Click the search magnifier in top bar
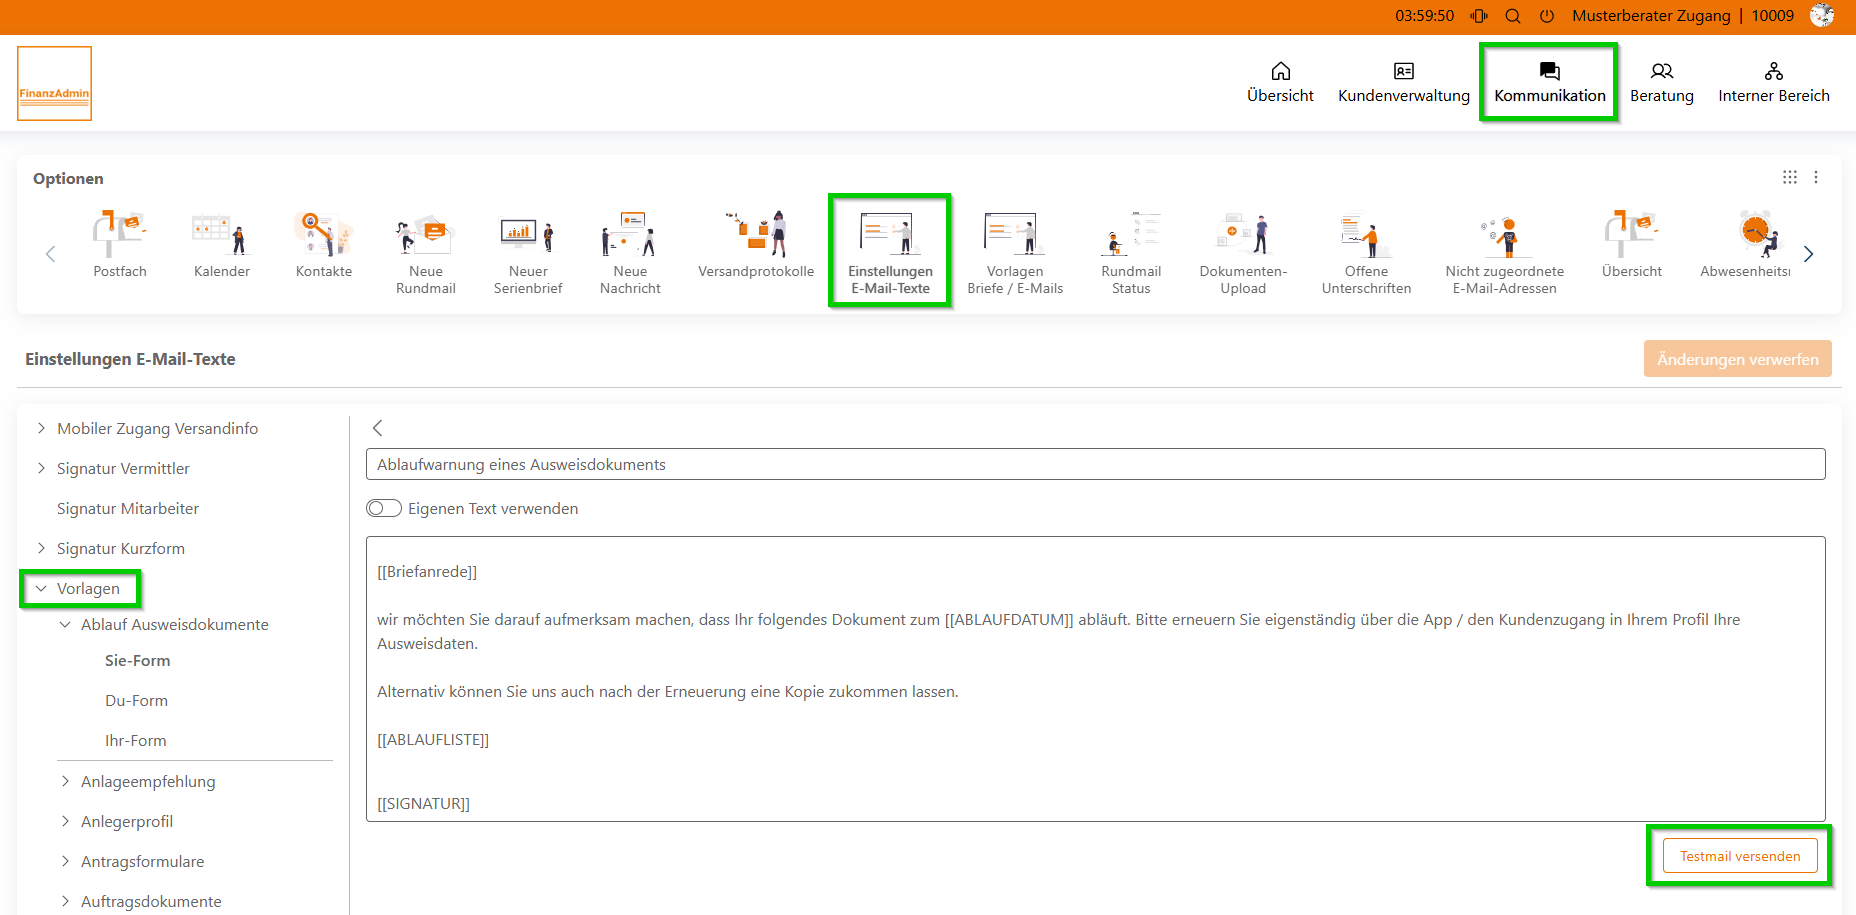Image resolution: width=1856 pixels, height=915 pixels. [x=1513, y=16]
